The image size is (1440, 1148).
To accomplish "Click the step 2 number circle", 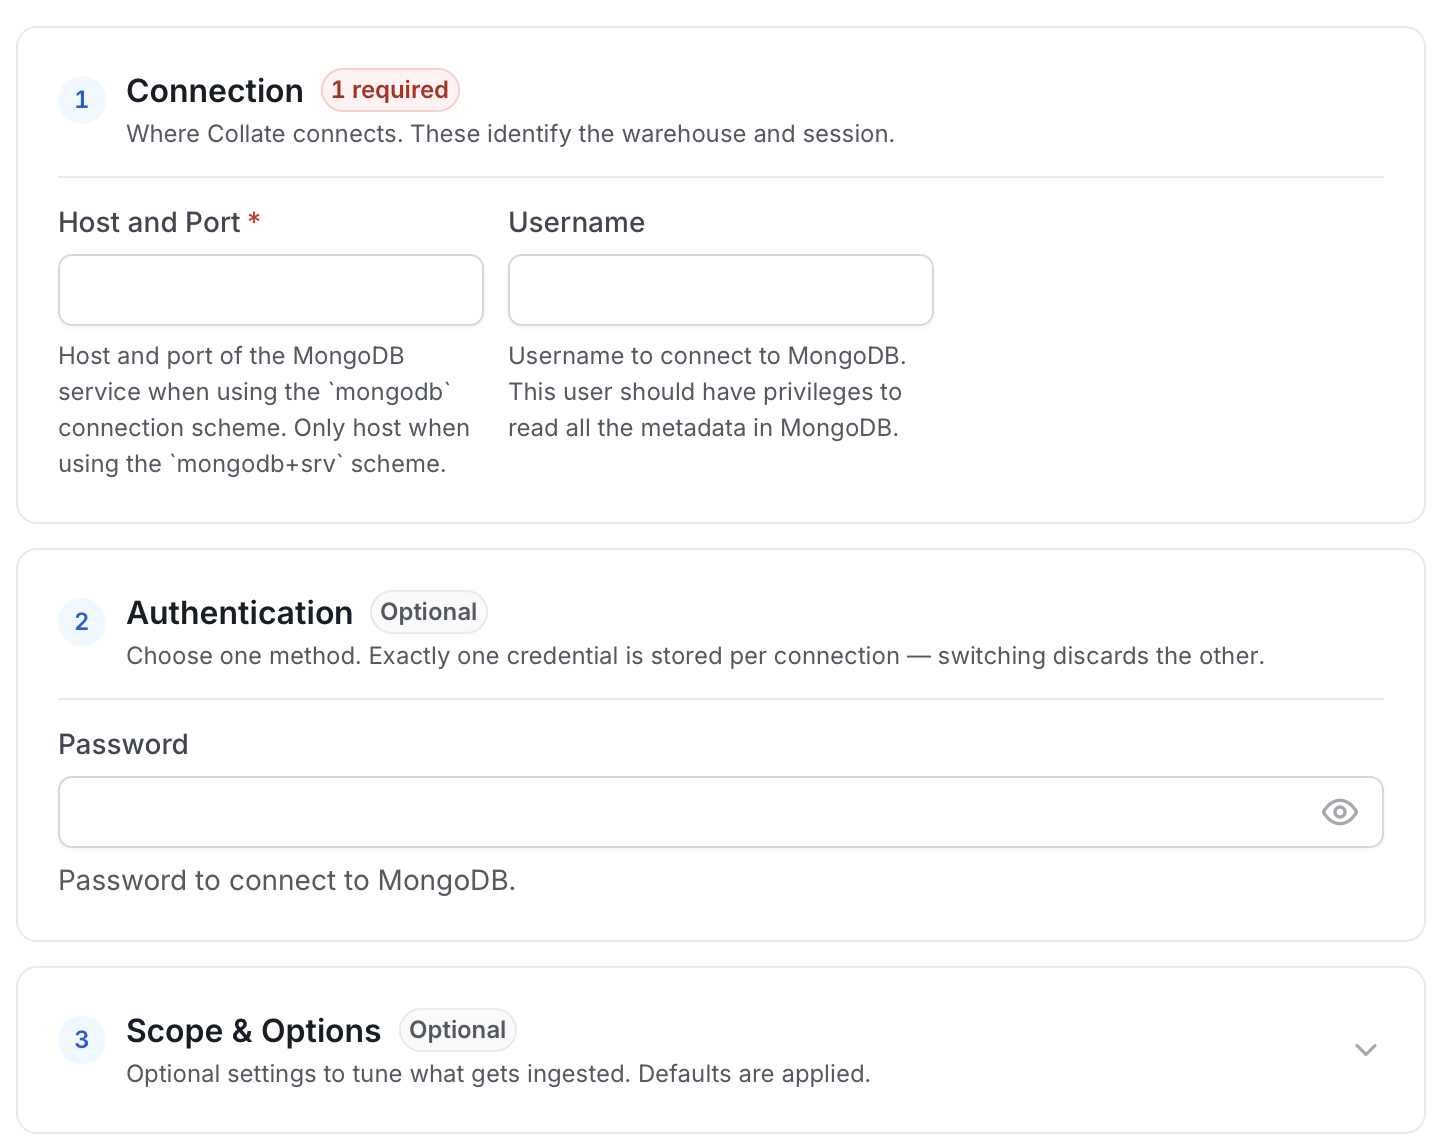I will point(82,622).
